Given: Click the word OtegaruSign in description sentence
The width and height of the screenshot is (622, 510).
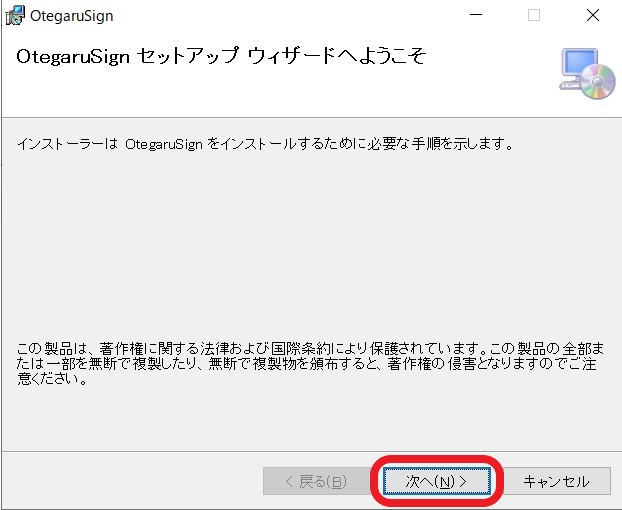Looking at the screenshot, I should (163, 144).
